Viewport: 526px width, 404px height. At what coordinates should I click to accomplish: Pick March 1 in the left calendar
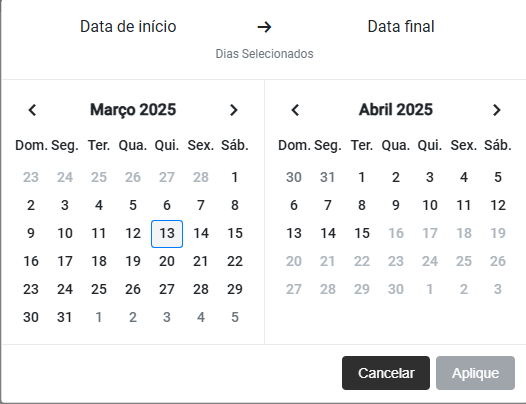pyautogui.click(x=235, y=177)
